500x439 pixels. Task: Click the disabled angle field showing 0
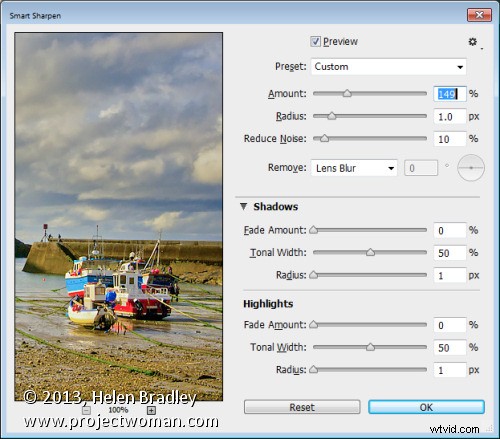click(x=421, y=168)
